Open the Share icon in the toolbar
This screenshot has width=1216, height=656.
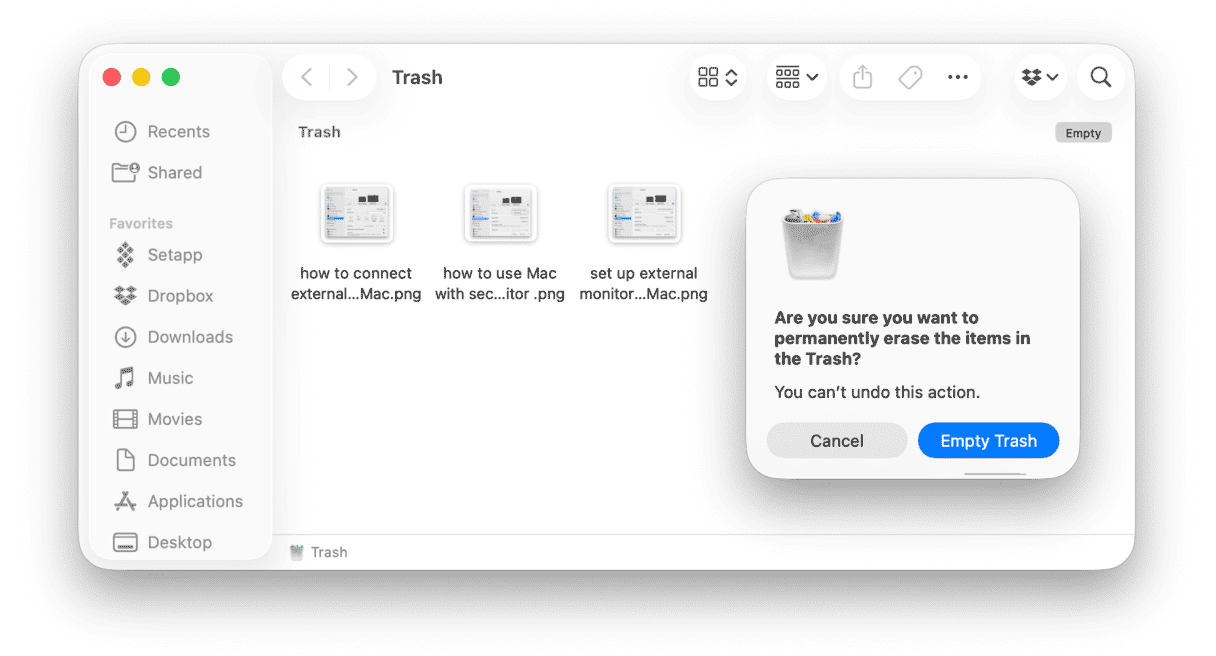coord(861,77)
